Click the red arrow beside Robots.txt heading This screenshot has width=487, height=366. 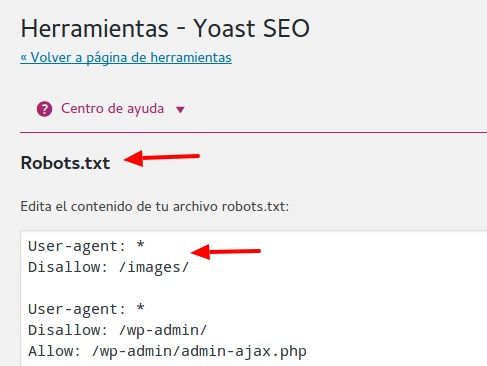pos(162,158)
